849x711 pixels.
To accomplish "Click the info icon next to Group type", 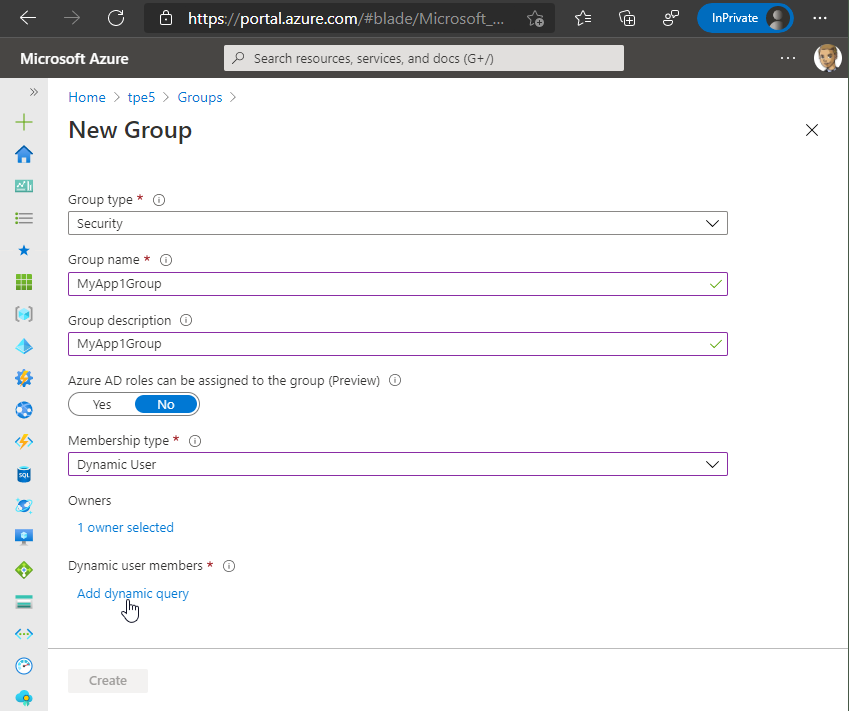I will 159,200.
